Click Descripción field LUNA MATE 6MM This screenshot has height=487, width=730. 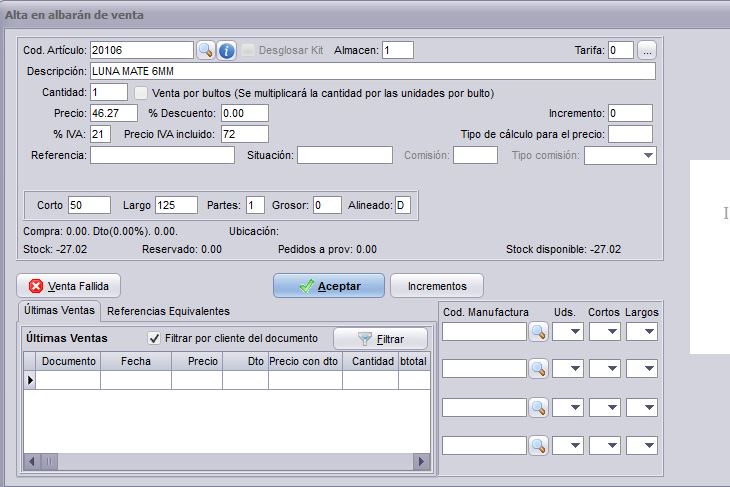coord(372,71)
